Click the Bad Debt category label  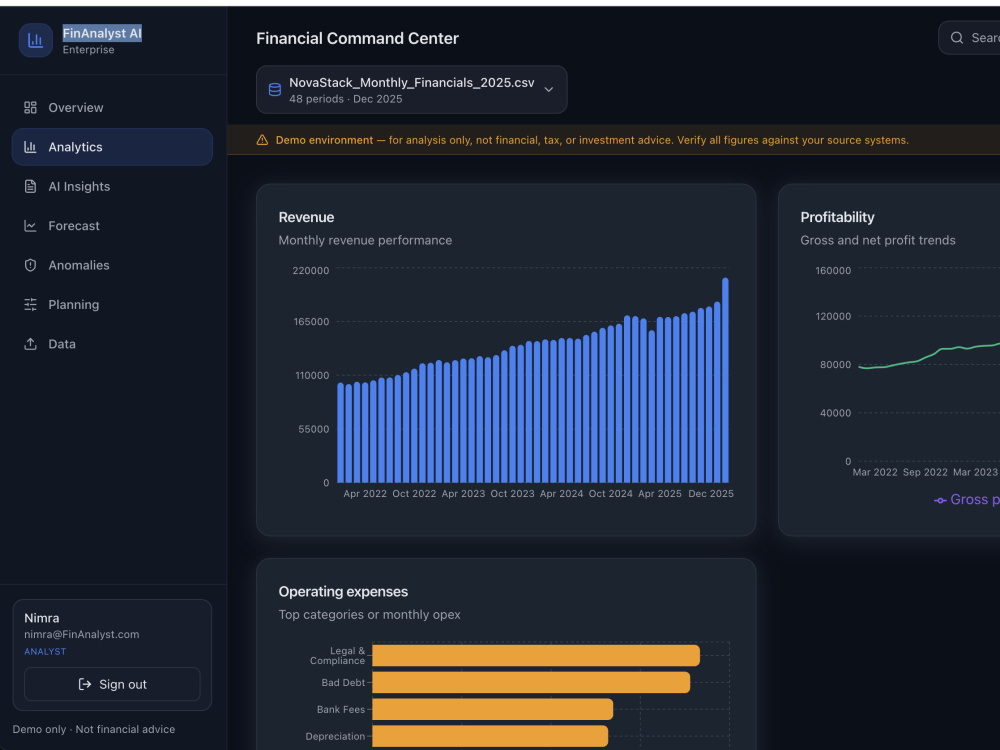[x=343, y=682]
